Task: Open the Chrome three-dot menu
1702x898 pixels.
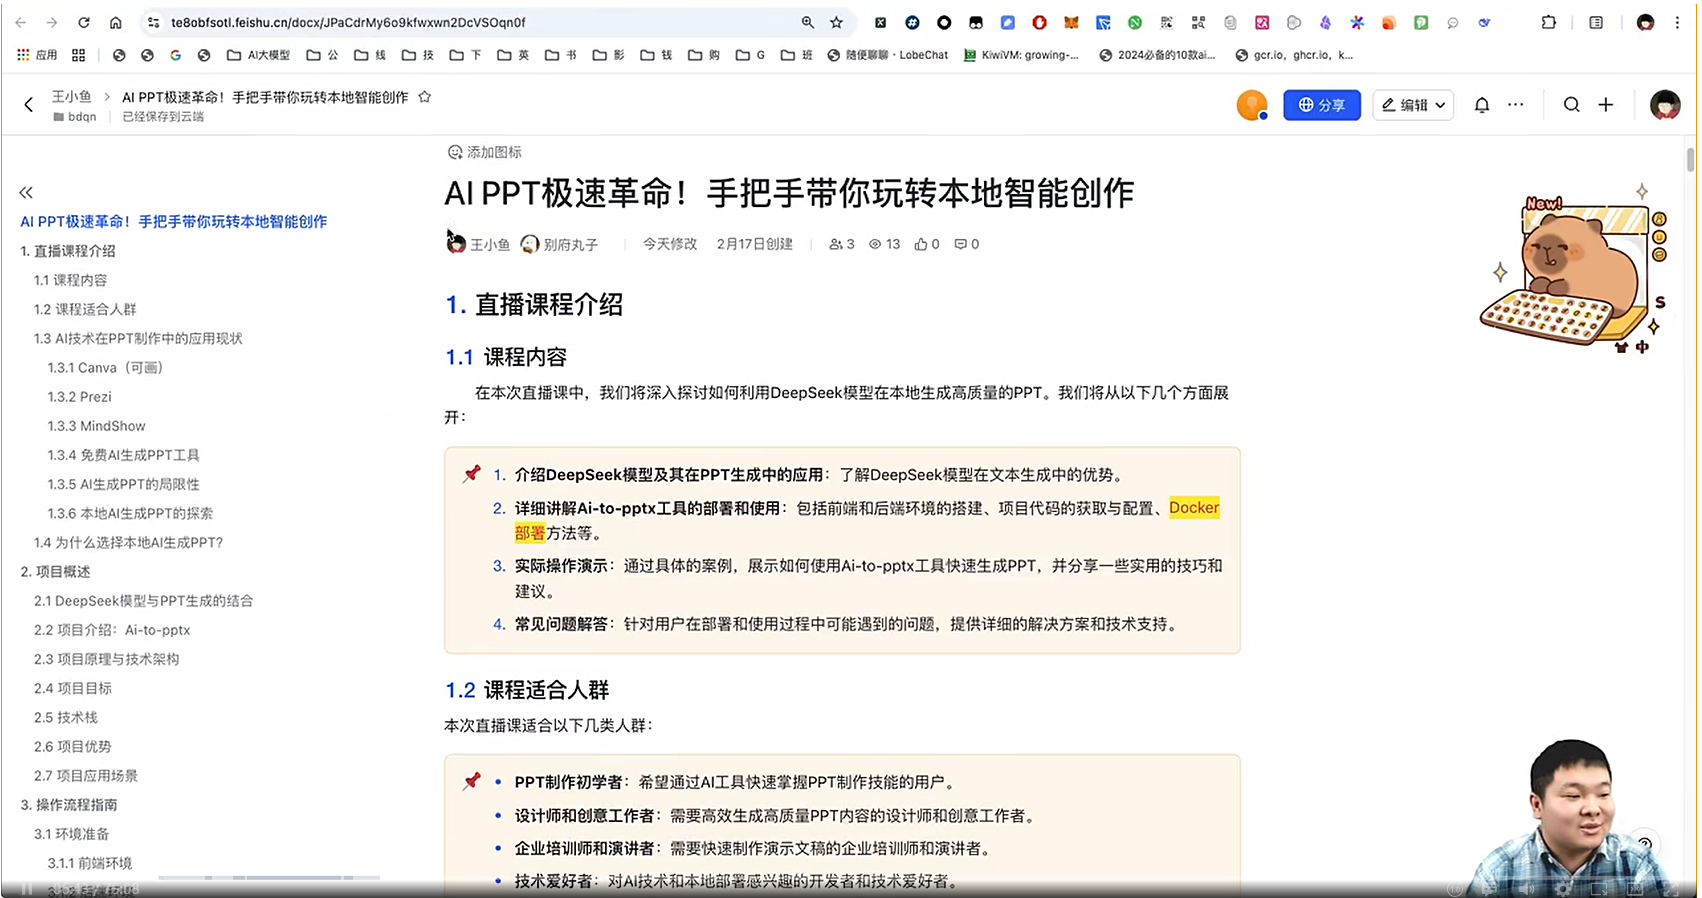Action: [x=1677, y=22]
